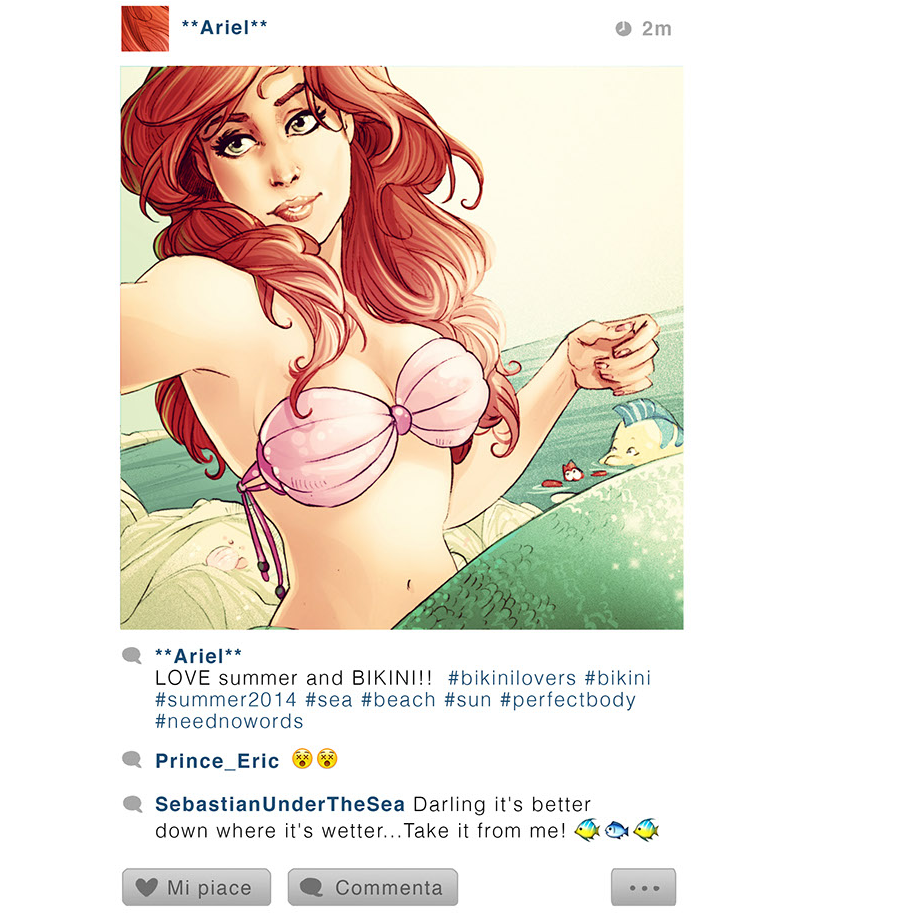Viewport: 897px width, 919px height.
Task: Open the three-dots more options button
Action: coord(643,887)
